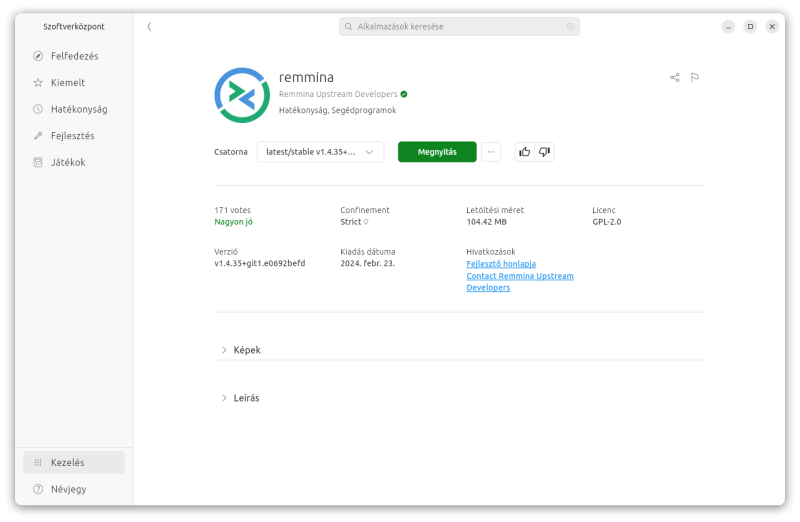Click the Hatékonyság, Segédprogramok category text

pyautogui.click(x=337, y=110)
